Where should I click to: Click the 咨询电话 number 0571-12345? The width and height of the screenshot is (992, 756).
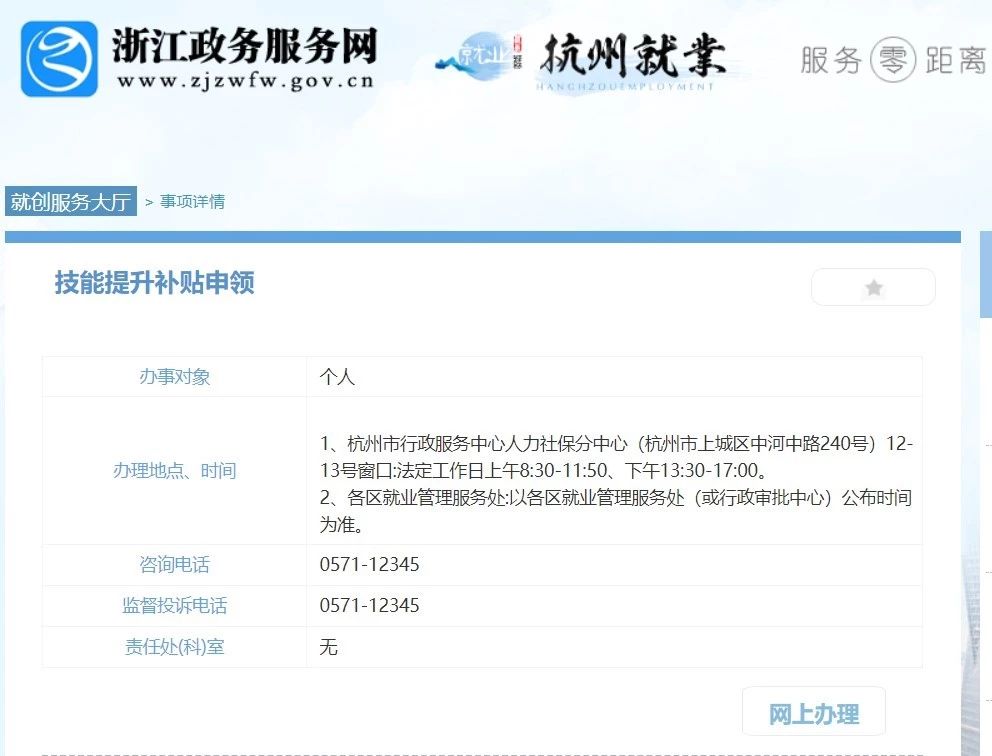[369, 565]
